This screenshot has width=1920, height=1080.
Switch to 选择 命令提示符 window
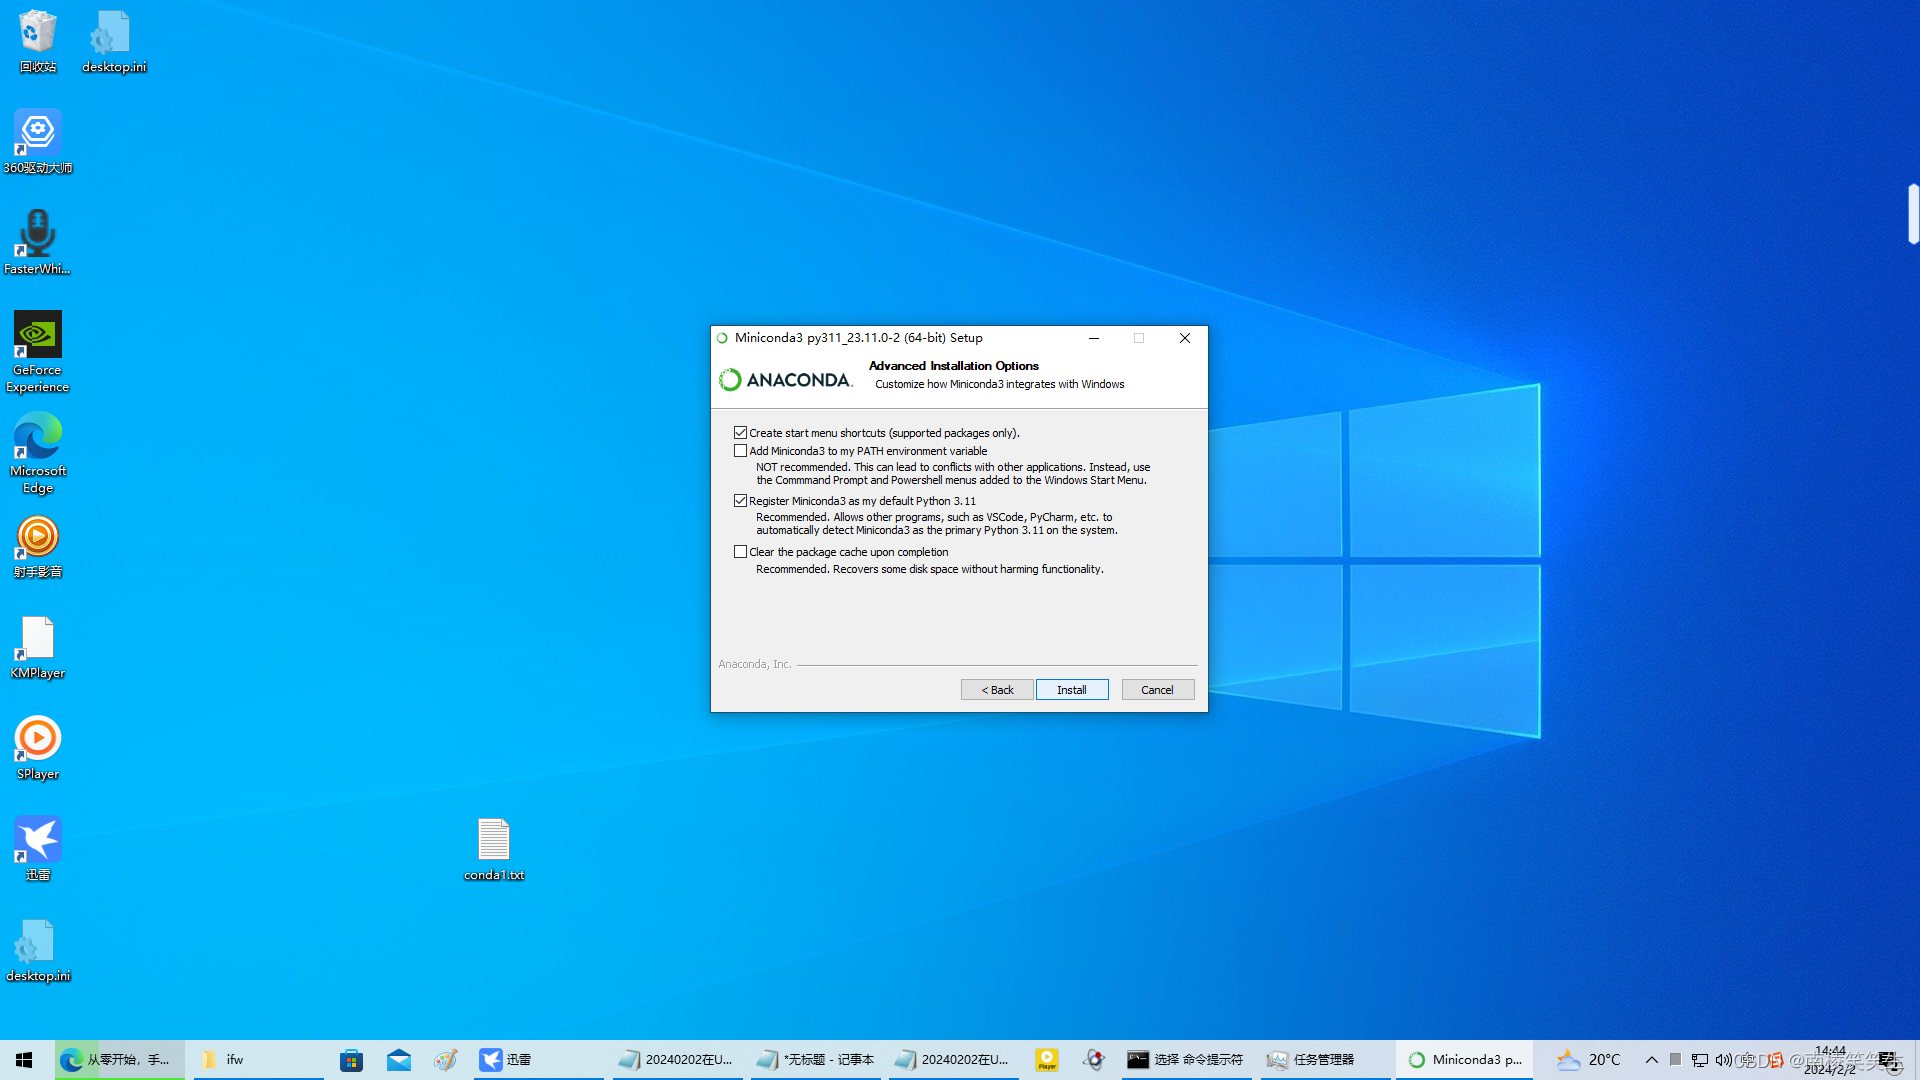tap(1186, 1060)
